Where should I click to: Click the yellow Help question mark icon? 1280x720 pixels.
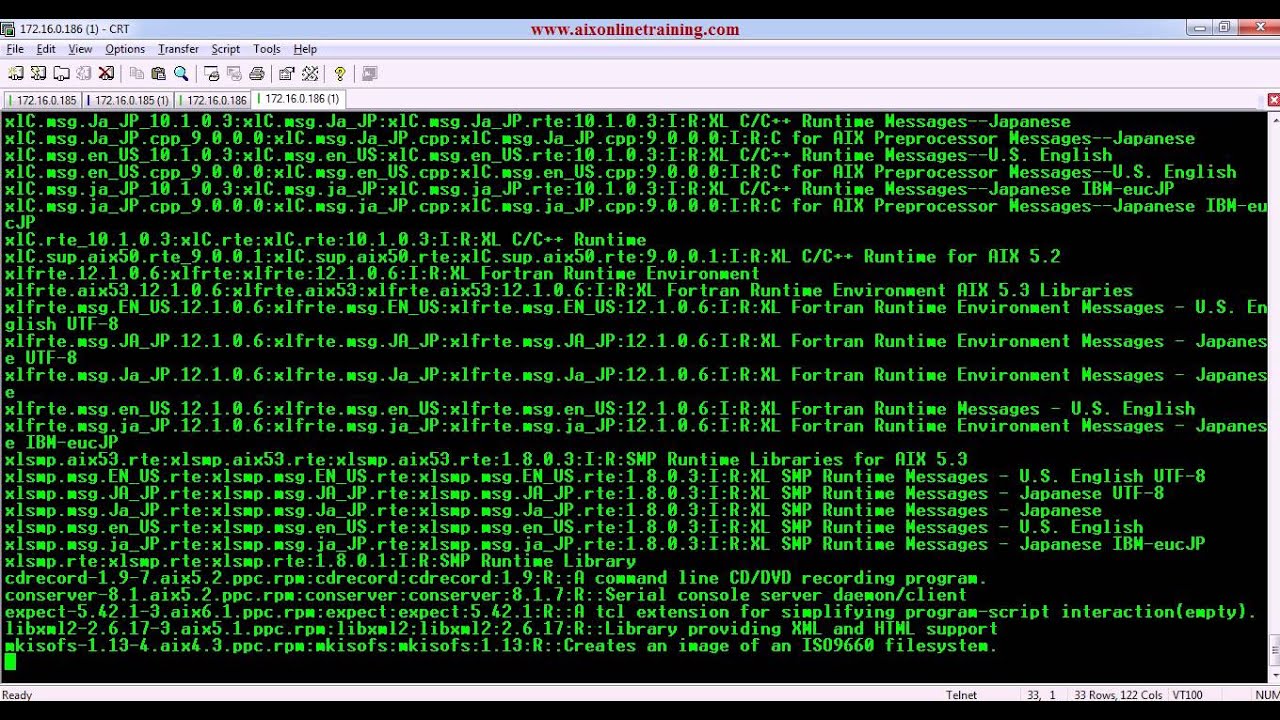point(340,73)
